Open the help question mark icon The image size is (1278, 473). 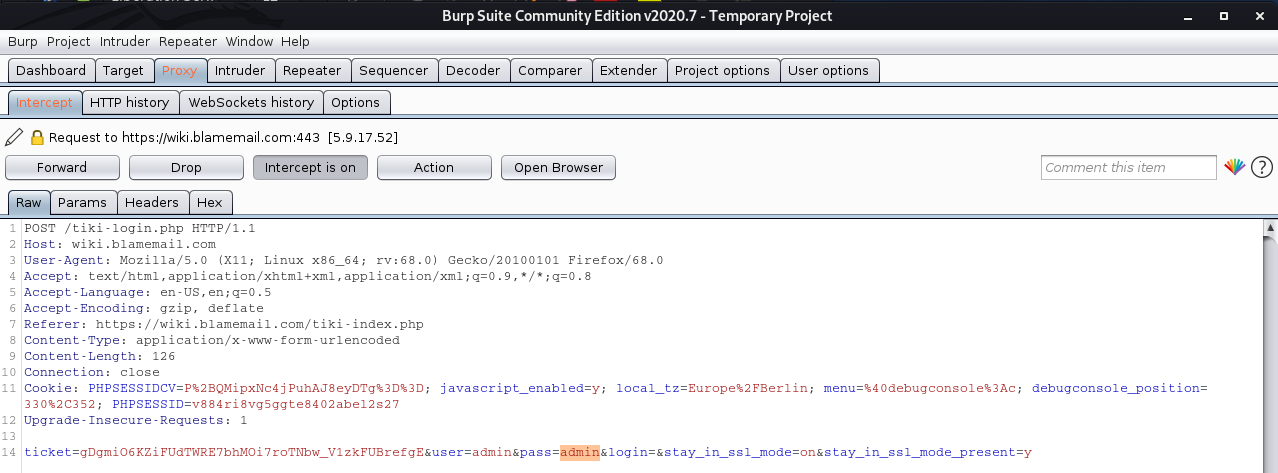coord(1261,167)
